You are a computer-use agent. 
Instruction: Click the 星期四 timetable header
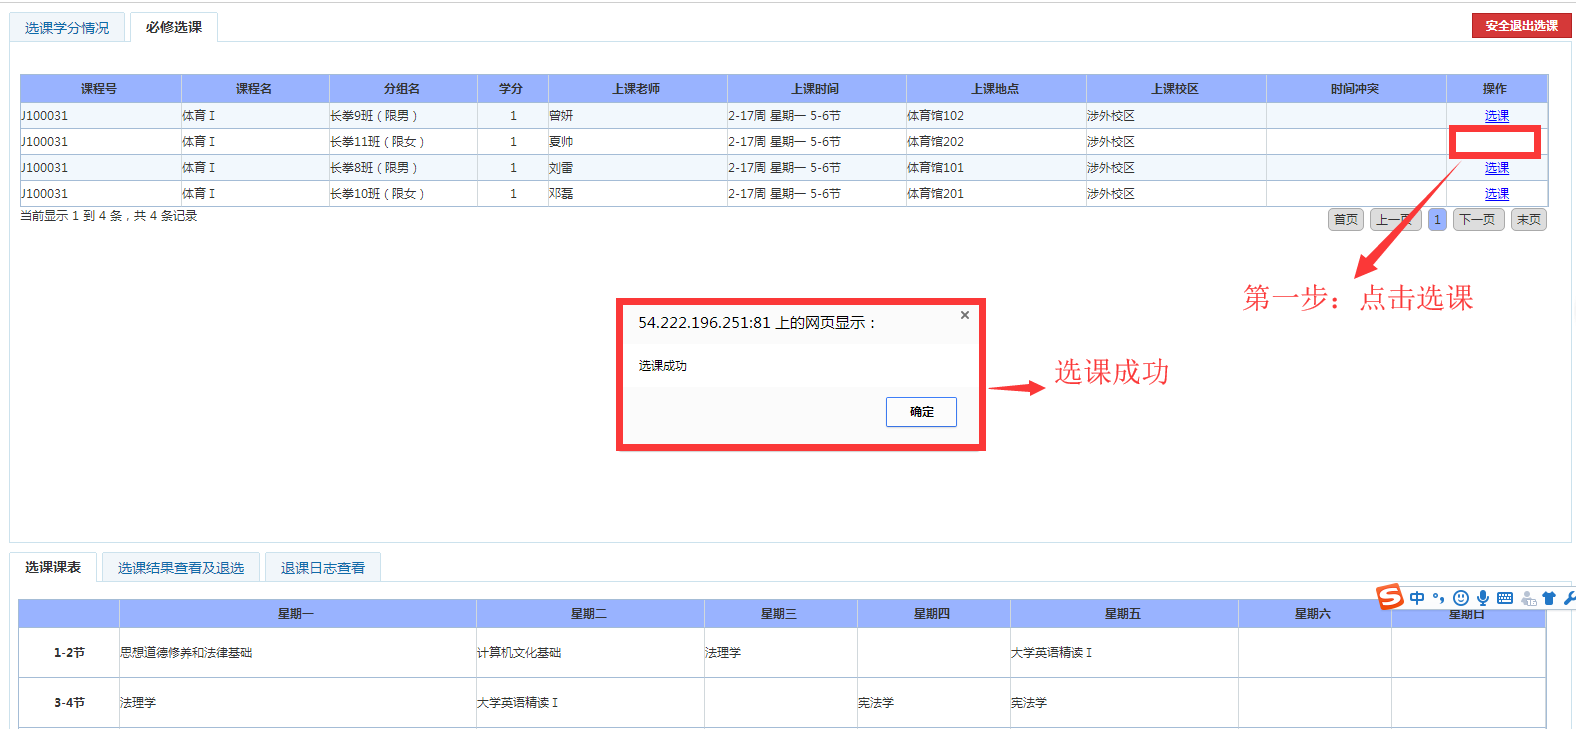coord(932,614)
